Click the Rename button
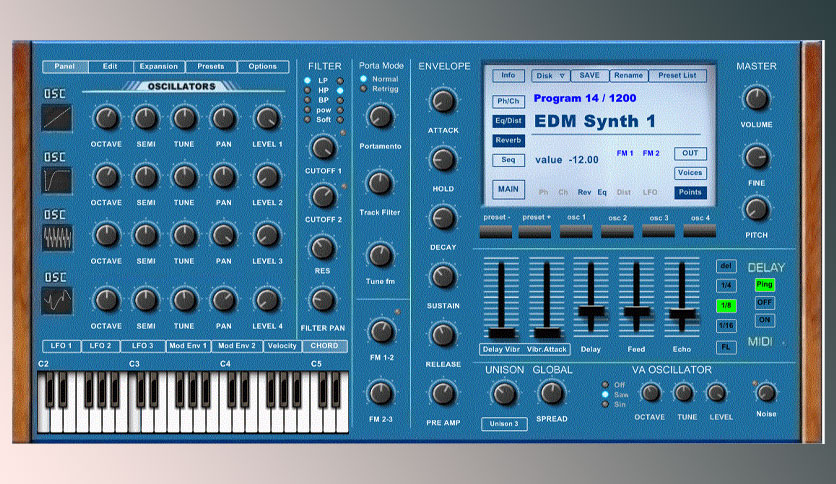Viewport: 836px width, 484px height. click(x=629, y=76)
